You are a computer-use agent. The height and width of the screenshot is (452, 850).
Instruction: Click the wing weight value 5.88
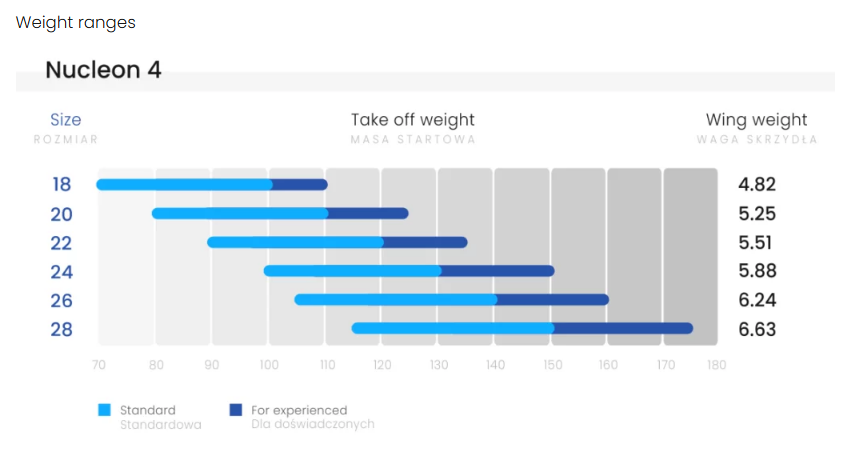pyautogui.click(x=757, y=272)
